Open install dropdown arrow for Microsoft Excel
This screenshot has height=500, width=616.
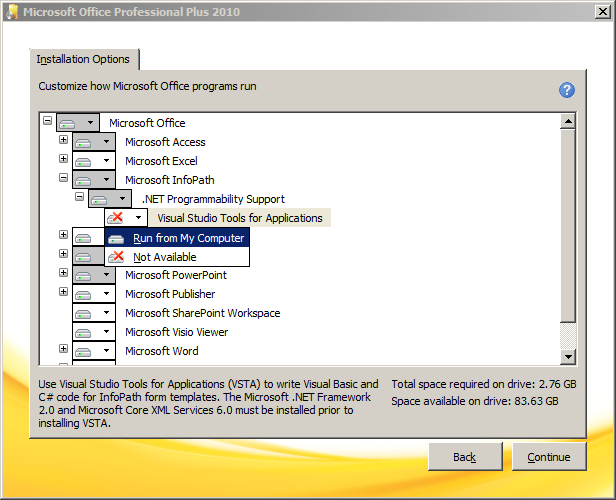point(106,160)
